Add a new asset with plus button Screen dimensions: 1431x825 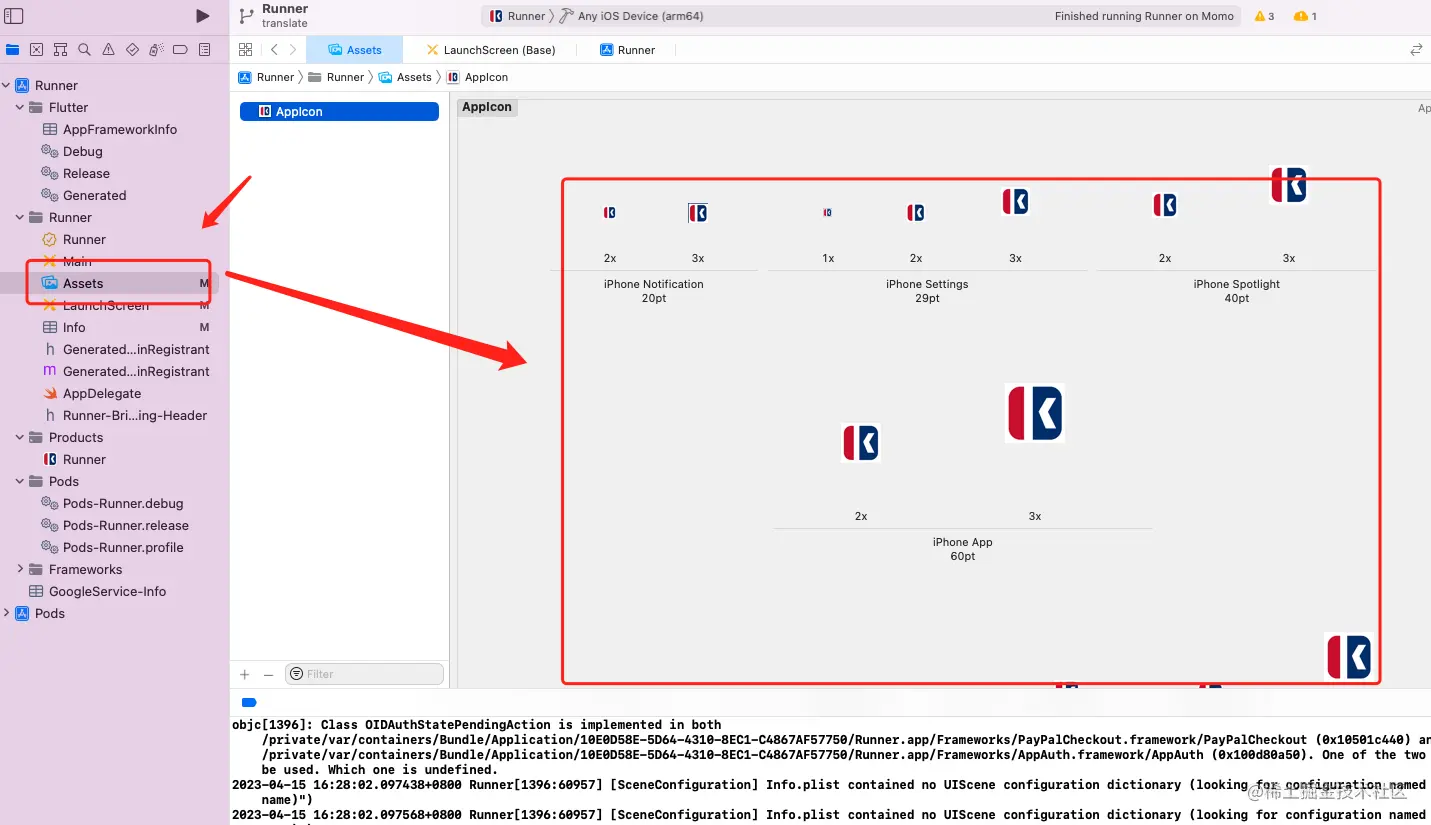[245, 675]
